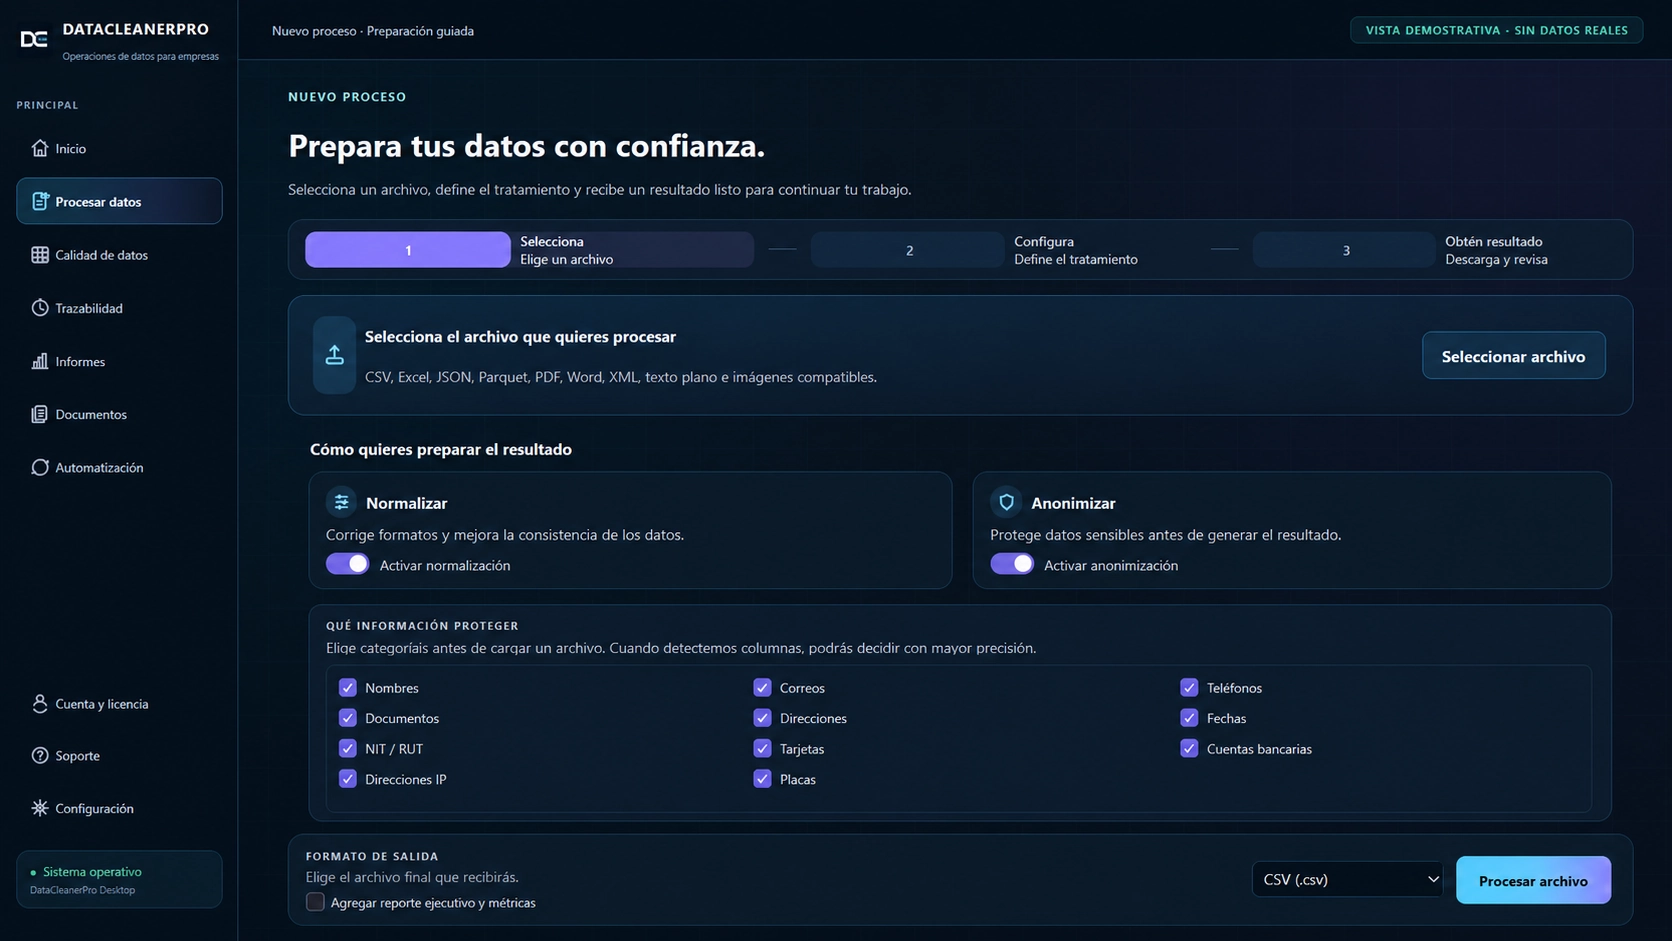The image size is (1672, 941).
Task: Click the Soporte help icon
Action: click(x=40, y=756)
